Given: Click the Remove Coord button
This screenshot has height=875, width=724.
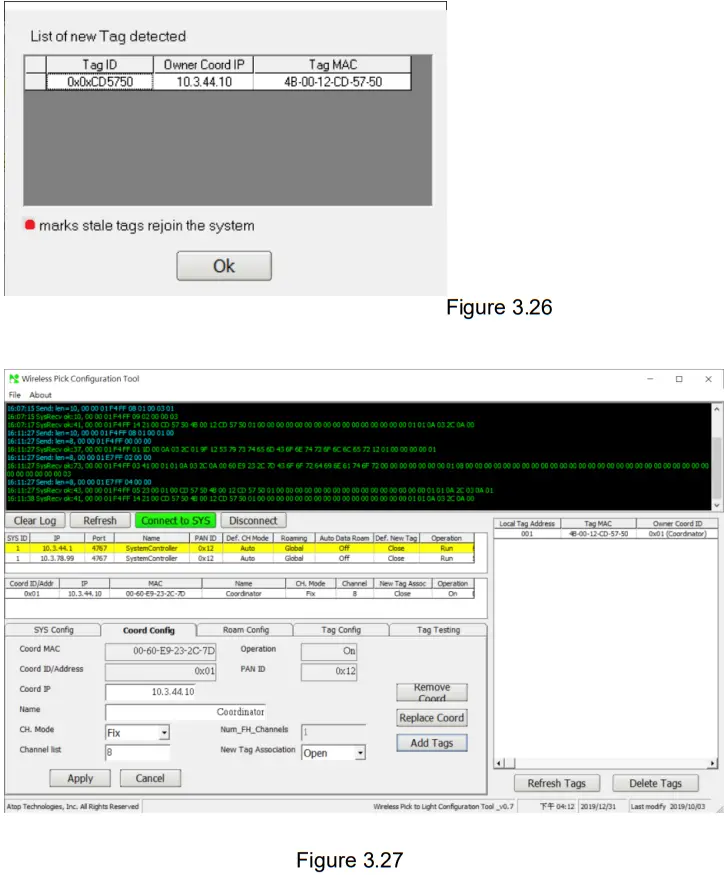Looking at the screenshot, I should [431, 693].
